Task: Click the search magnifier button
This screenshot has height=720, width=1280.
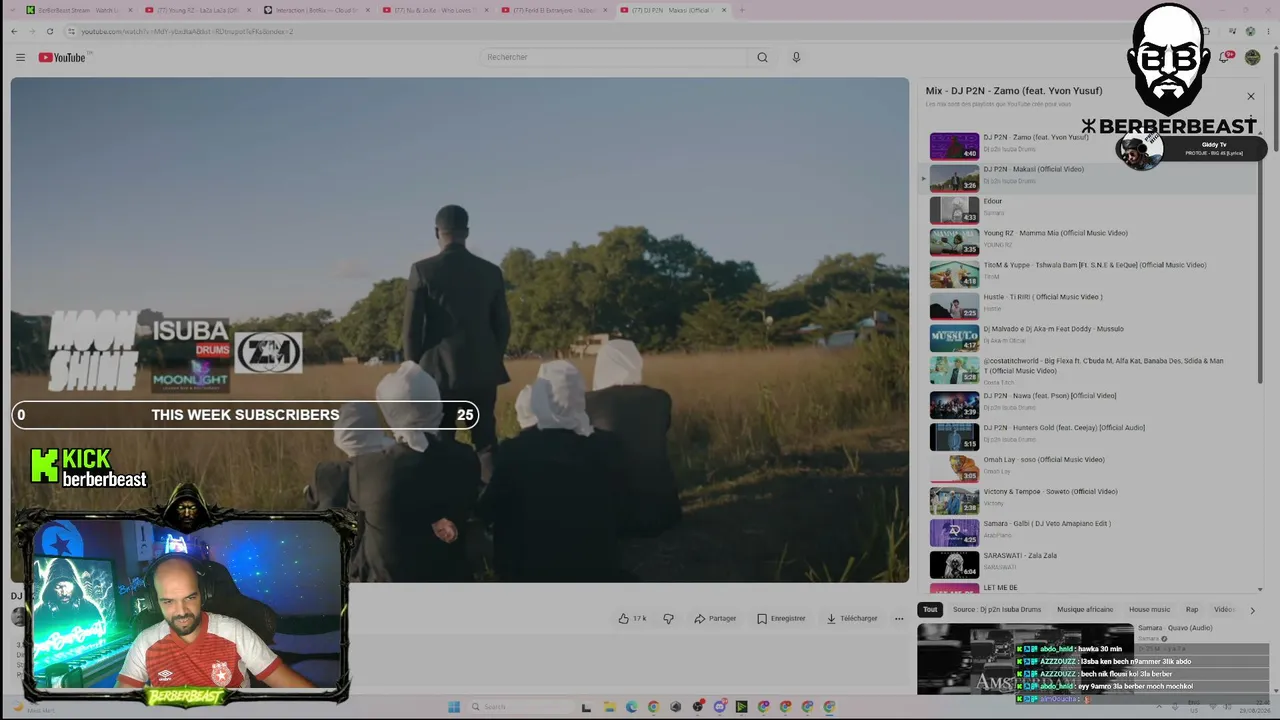Action: coord(762,57)
